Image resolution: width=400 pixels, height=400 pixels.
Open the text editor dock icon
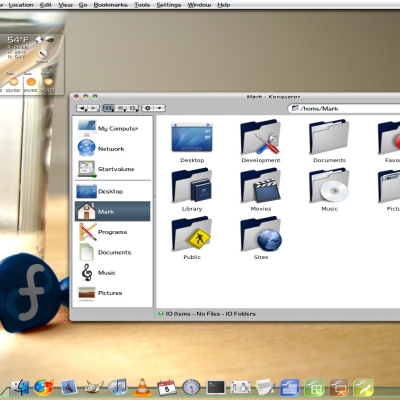[x=265, y=387]
